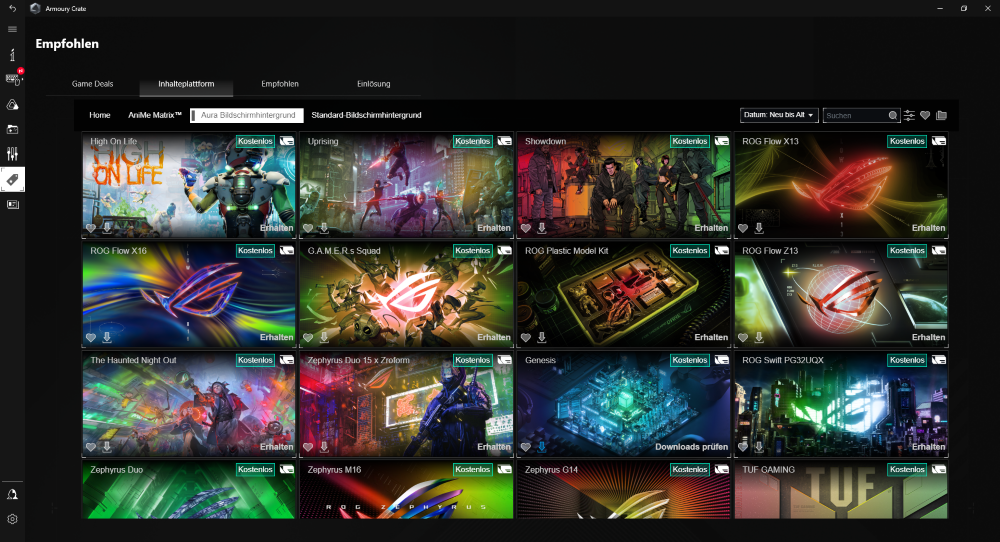Viewport: 1000px width, 542px height.
Task: Open User Center icon in sidebar
Action: pyautogui.click(x=12, y=494)
